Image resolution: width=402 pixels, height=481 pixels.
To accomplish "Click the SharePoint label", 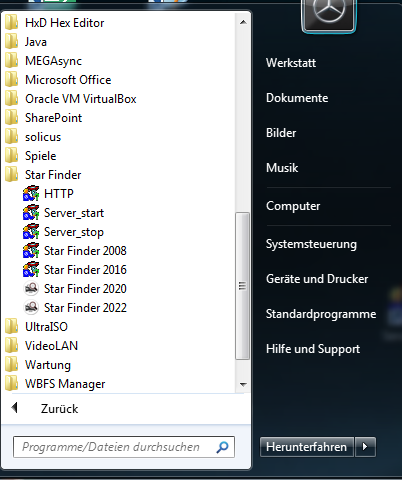I will (x=53, y=118).
